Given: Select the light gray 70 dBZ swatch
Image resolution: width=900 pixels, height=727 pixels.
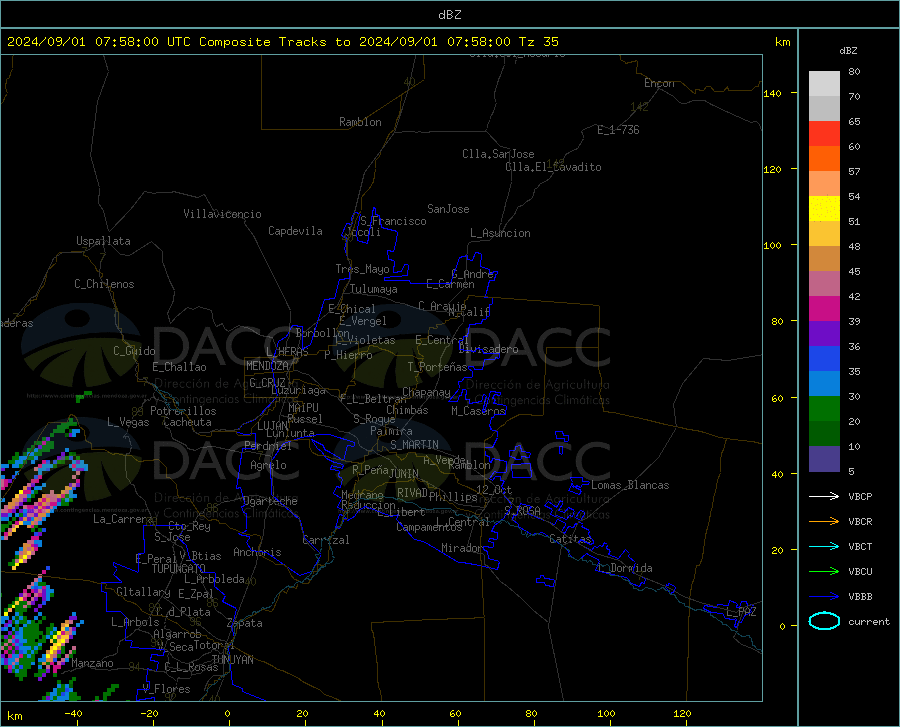Looking at the screenshot, I should point(824,84).
